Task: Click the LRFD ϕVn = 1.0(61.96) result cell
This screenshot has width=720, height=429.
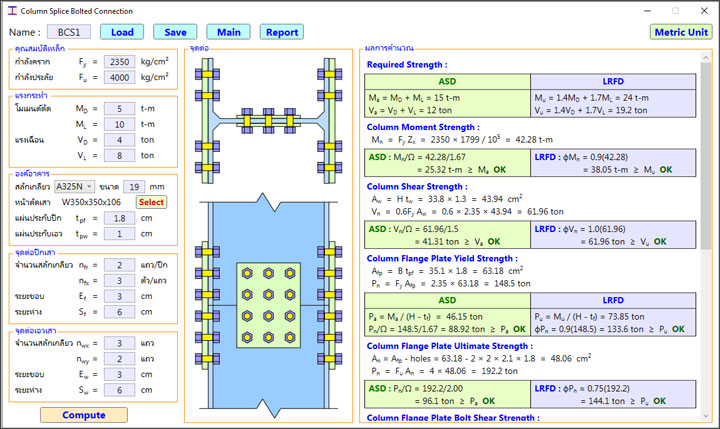Action: 613,235
